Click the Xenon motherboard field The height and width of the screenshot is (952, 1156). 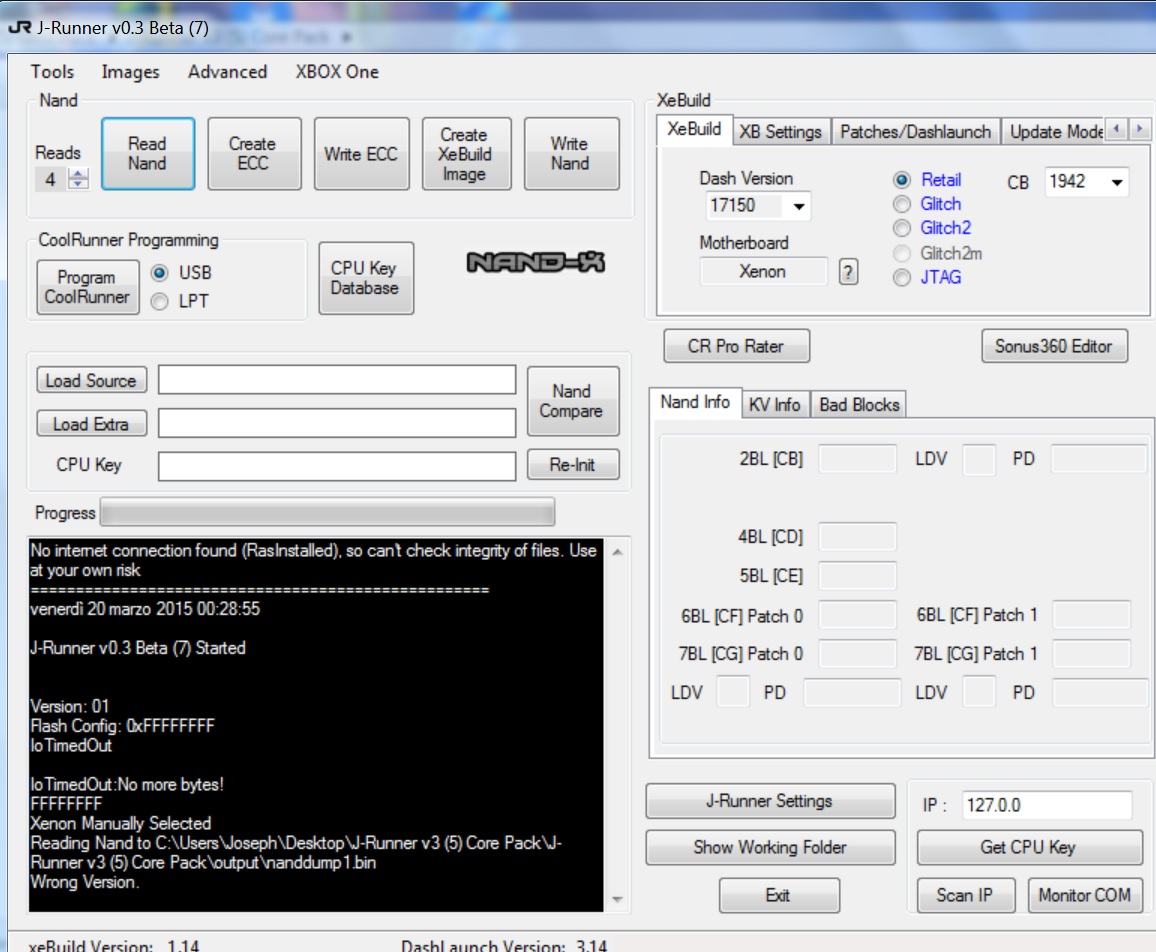coord(763,272)
